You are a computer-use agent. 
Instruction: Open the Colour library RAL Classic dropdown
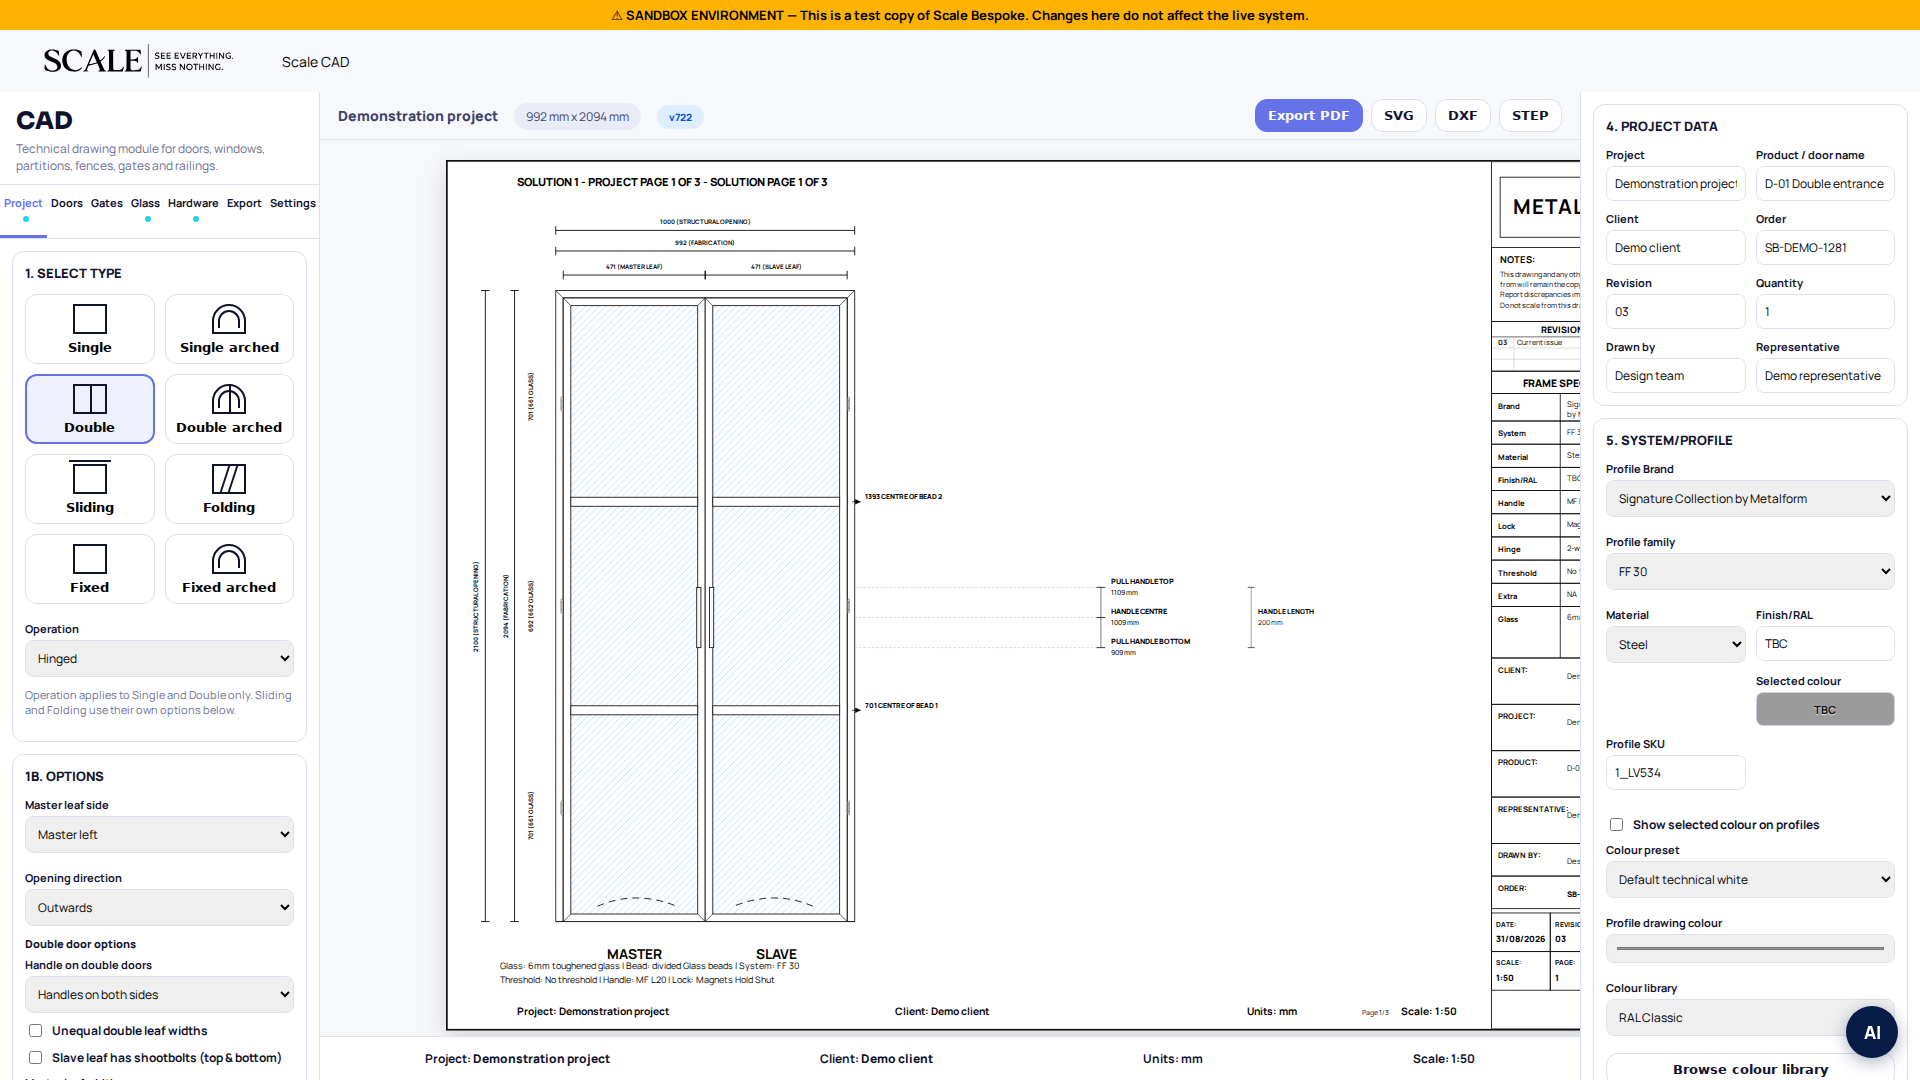click(x=1750, y=1018)
